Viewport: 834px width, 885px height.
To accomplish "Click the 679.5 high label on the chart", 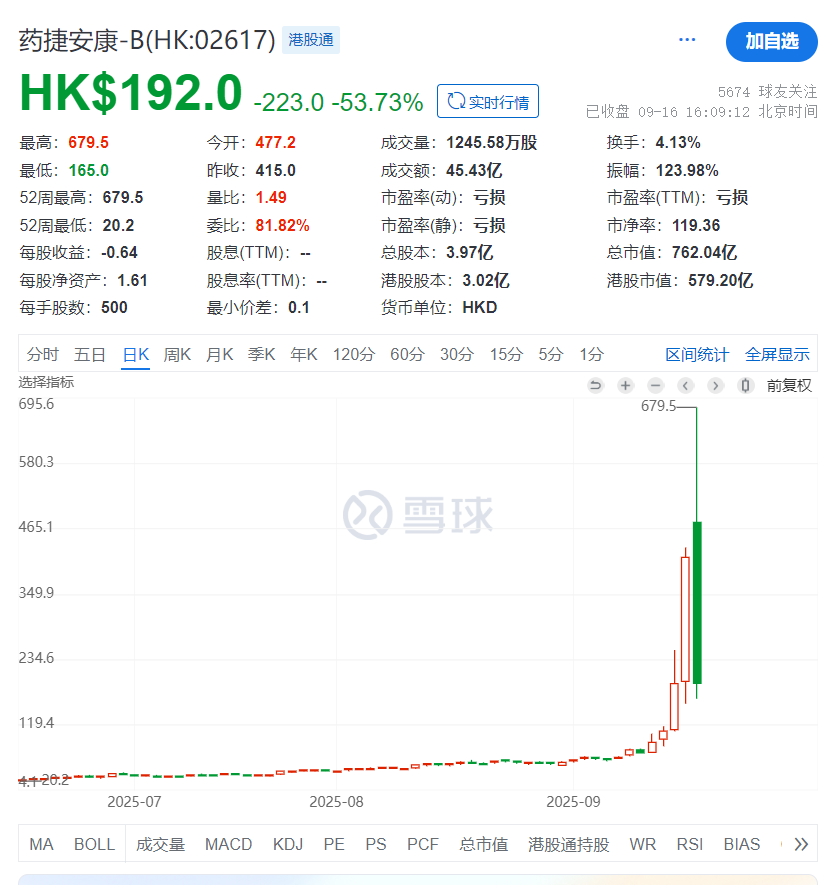I will (658, 406).
